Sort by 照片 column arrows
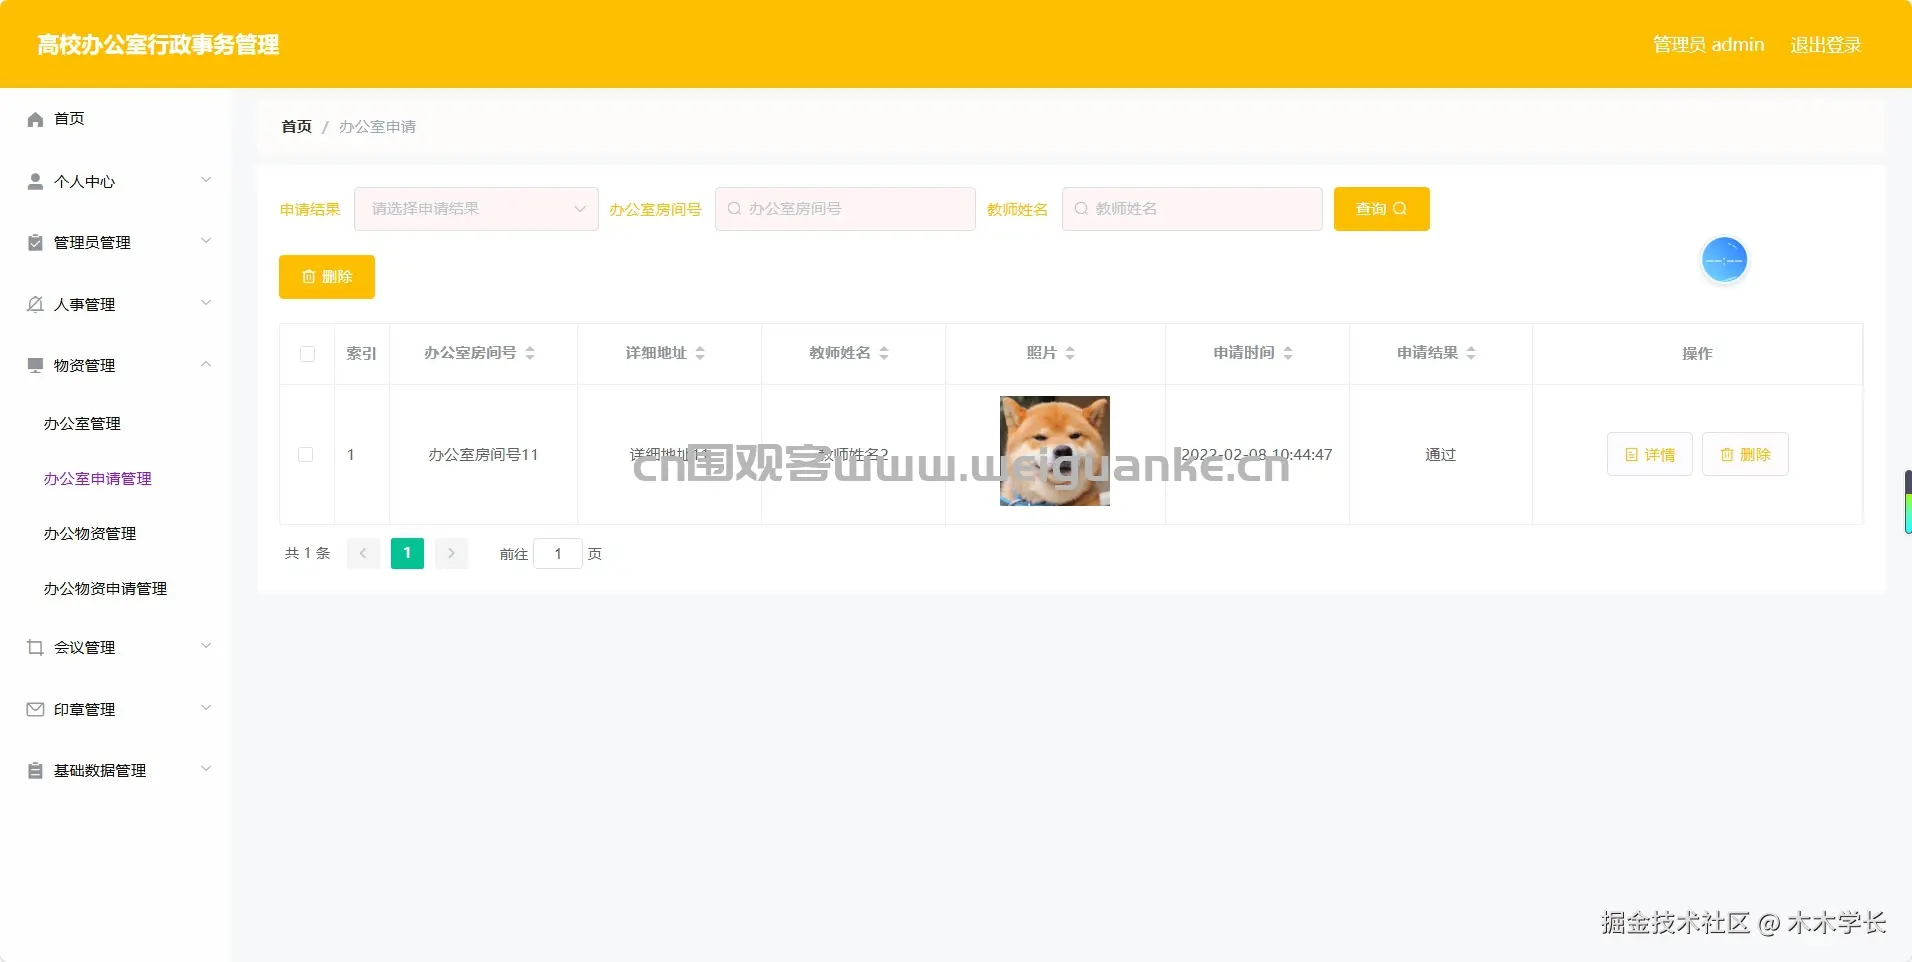The width and height of the screenshot is (1912, 962). coord(1070,353)
